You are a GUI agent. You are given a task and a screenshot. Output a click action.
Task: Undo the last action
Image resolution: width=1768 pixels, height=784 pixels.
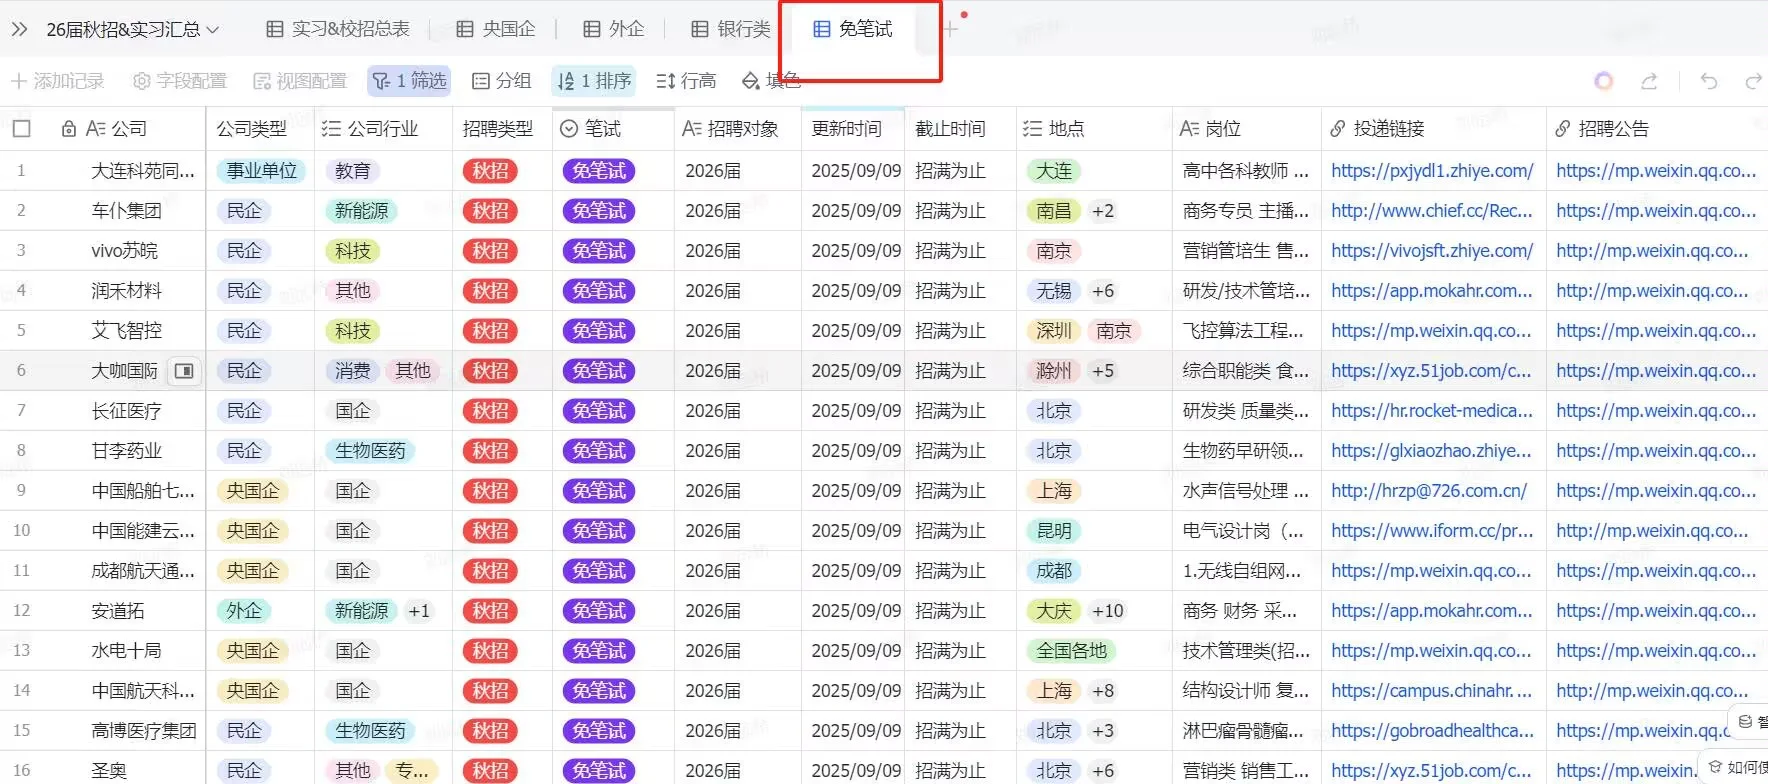[x=1709, y=81]
